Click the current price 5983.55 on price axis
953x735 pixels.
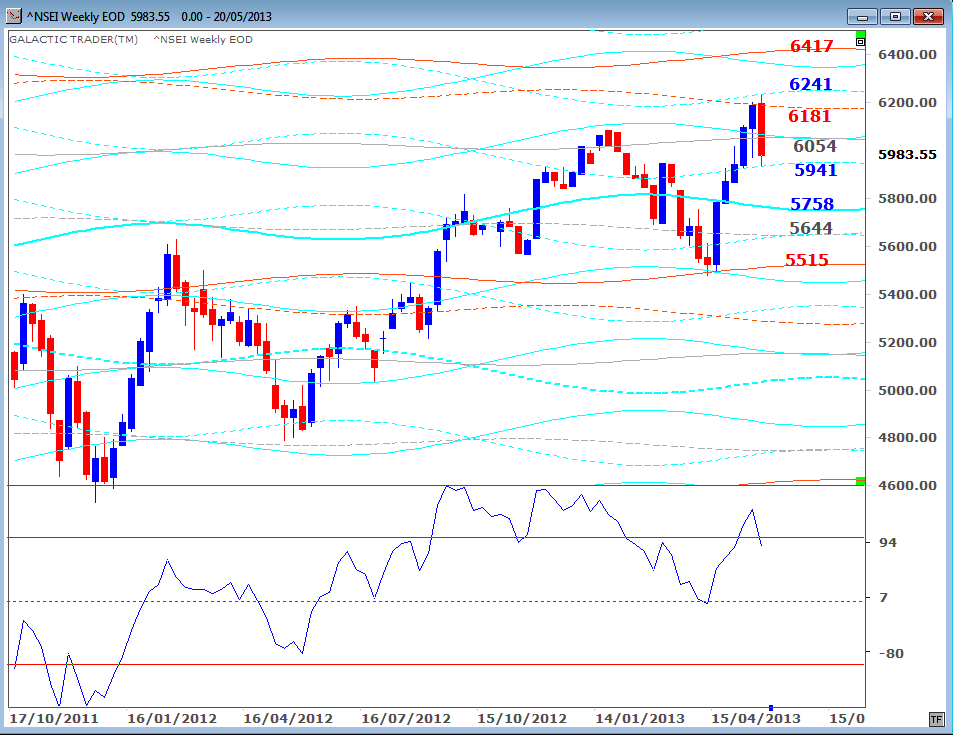click(907, 154)
